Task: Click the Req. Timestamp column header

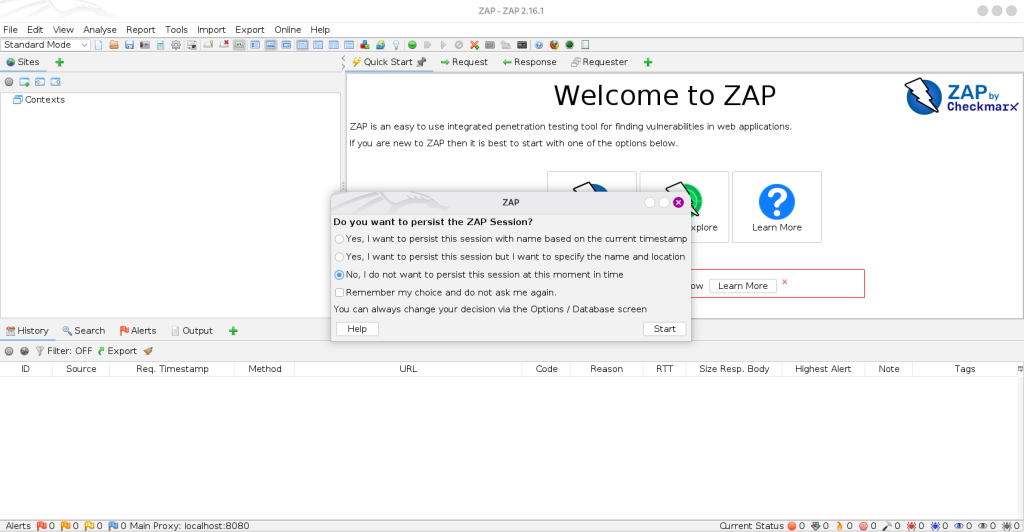Action: click(x=172, y=369)
